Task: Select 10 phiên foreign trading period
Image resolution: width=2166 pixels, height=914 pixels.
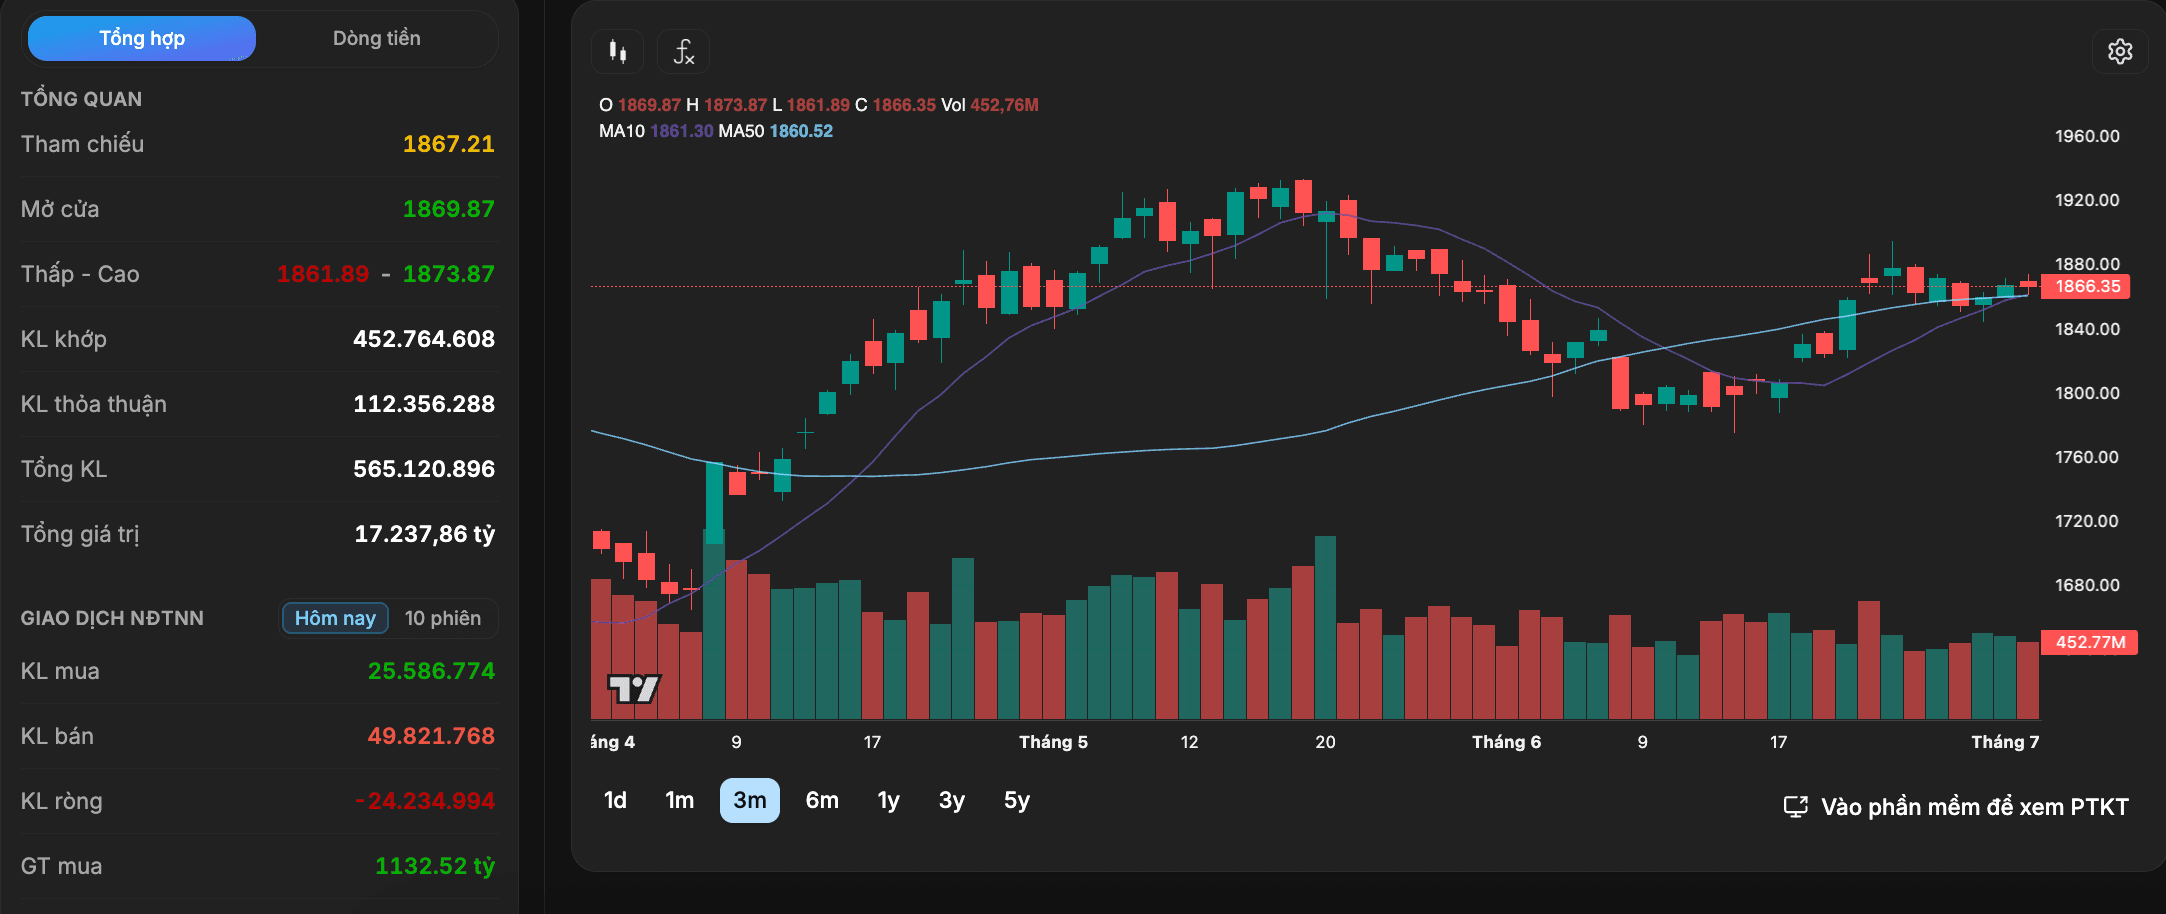Action: tap(442, 618)
